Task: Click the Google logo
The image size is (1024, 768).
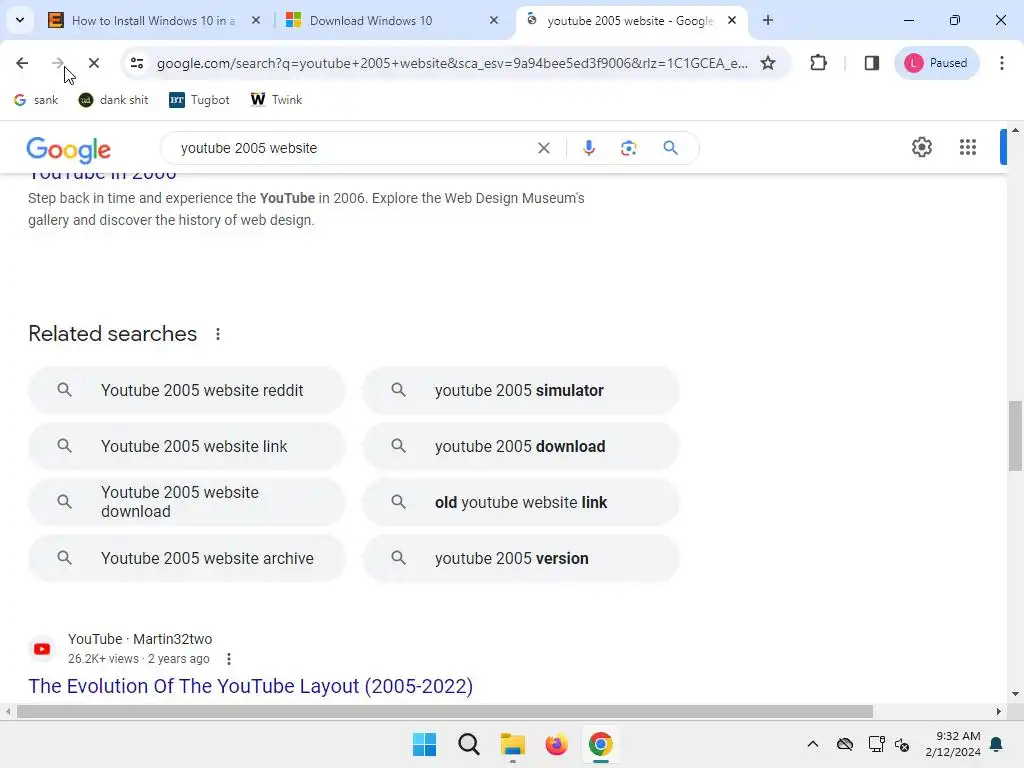Action: click(x=69, y=150)
